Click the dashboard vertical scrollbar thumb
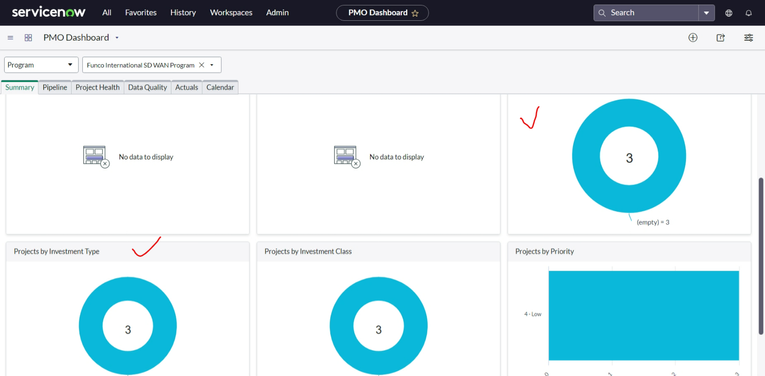 pyautogui.click(x=761, y=256)
